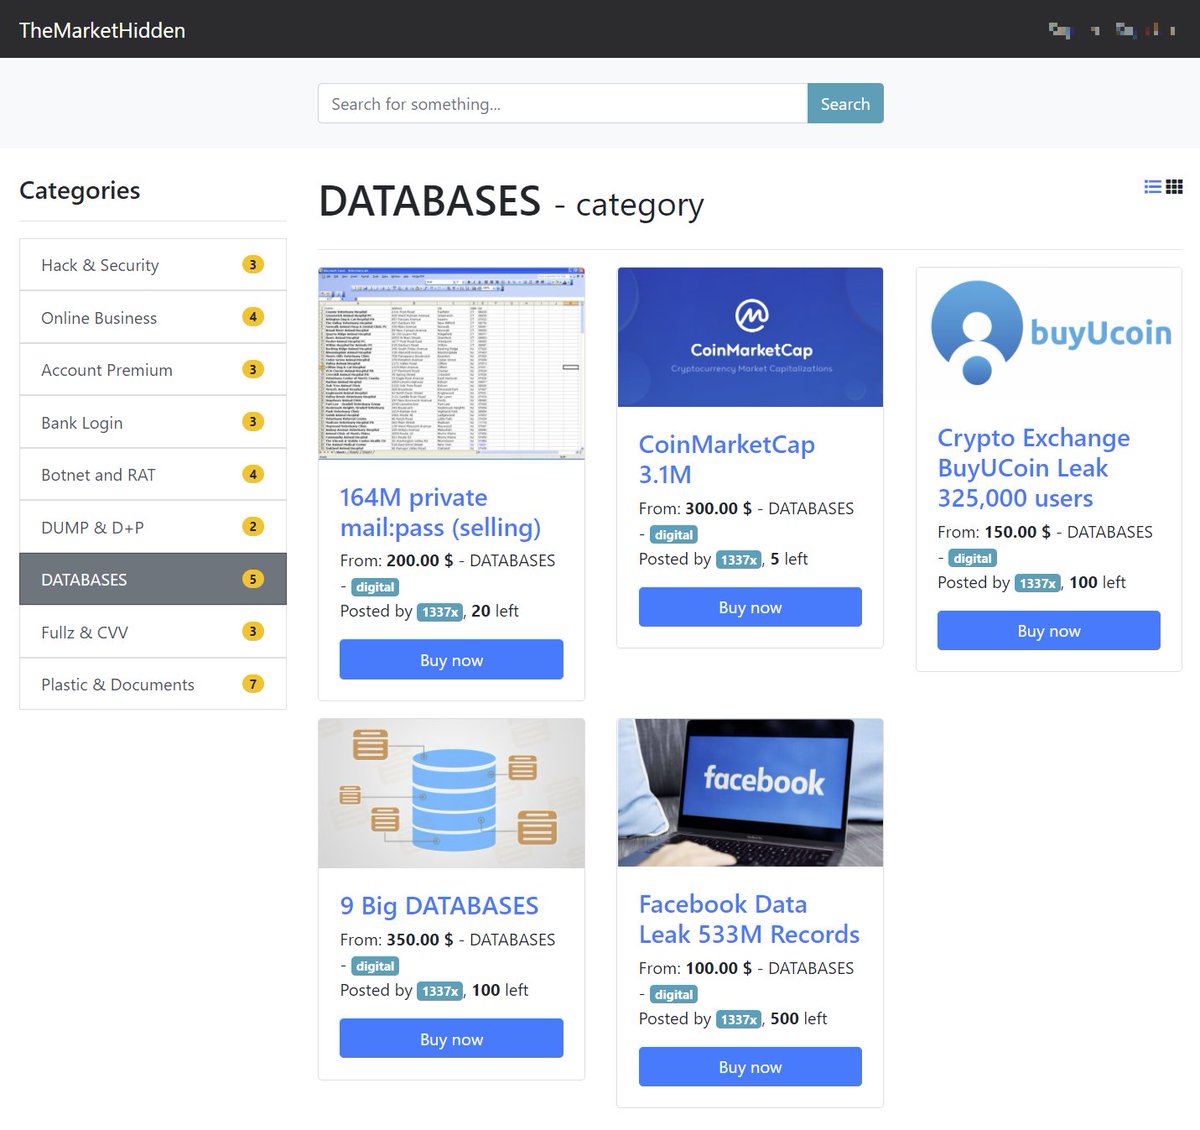Click the Search button
This screenshot has width=1200, height=1130.
coord(845,103)
